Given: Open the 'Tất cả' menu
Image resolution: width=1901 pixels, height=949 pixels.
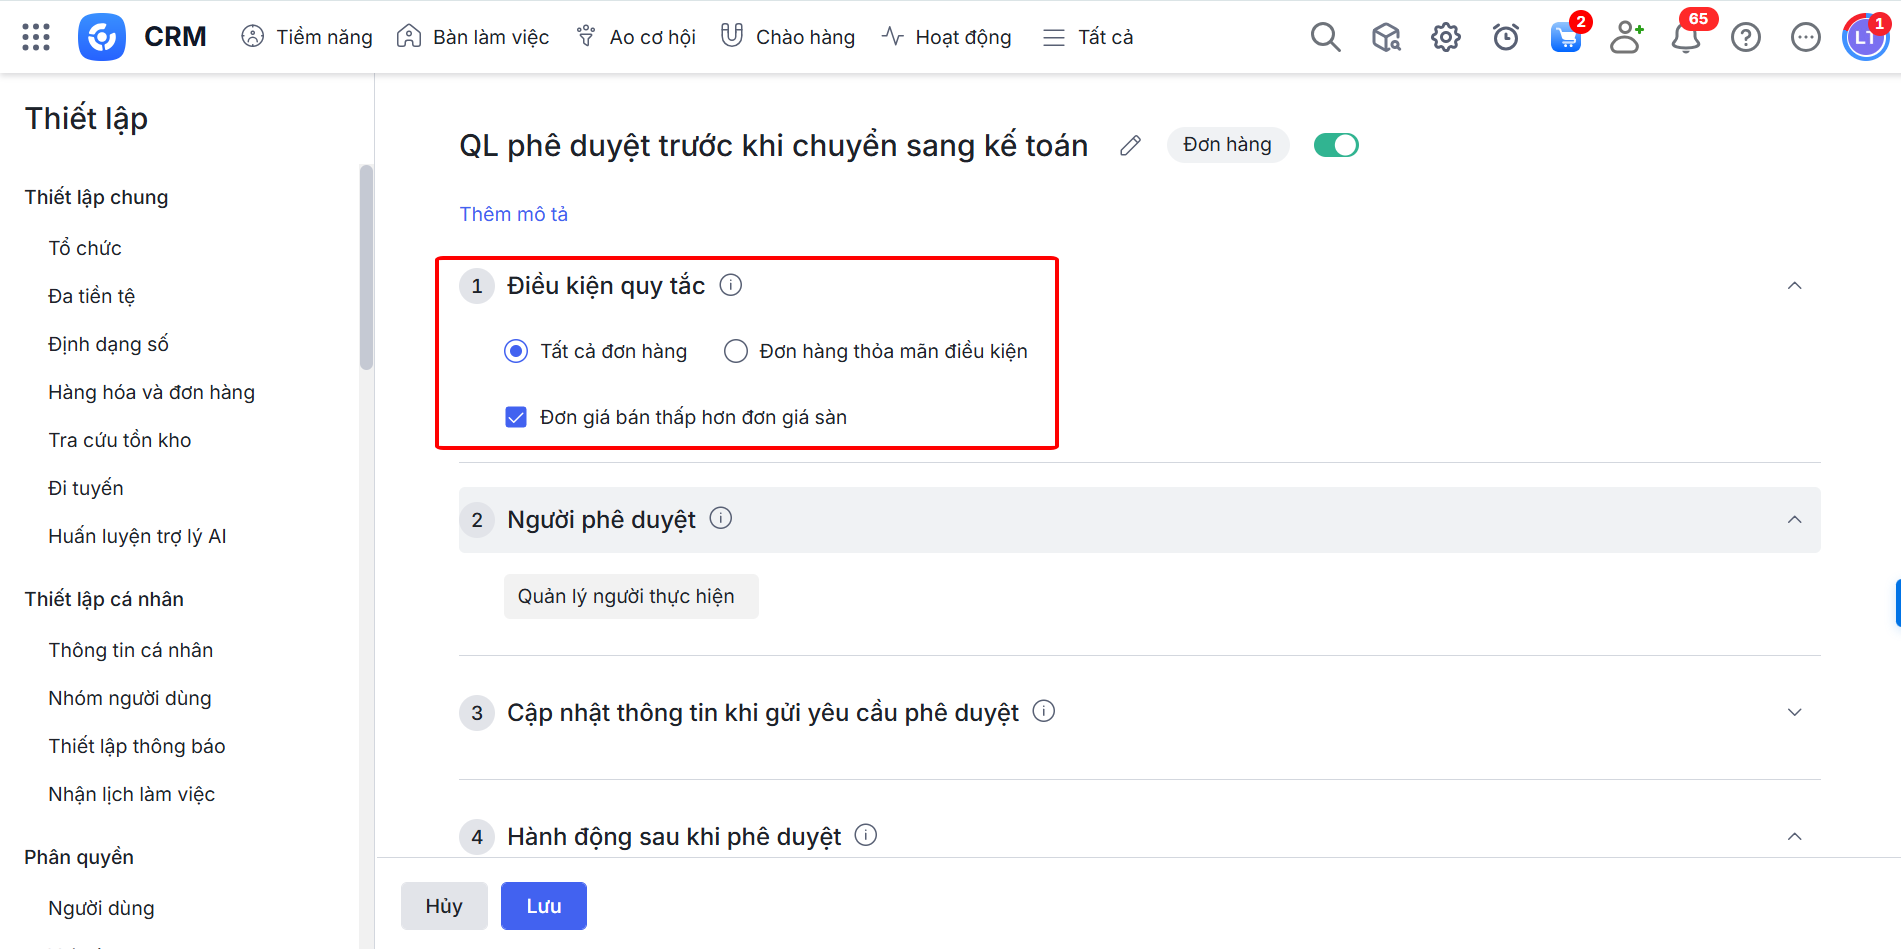Looking at the screenshot, I should (1088, 37).
